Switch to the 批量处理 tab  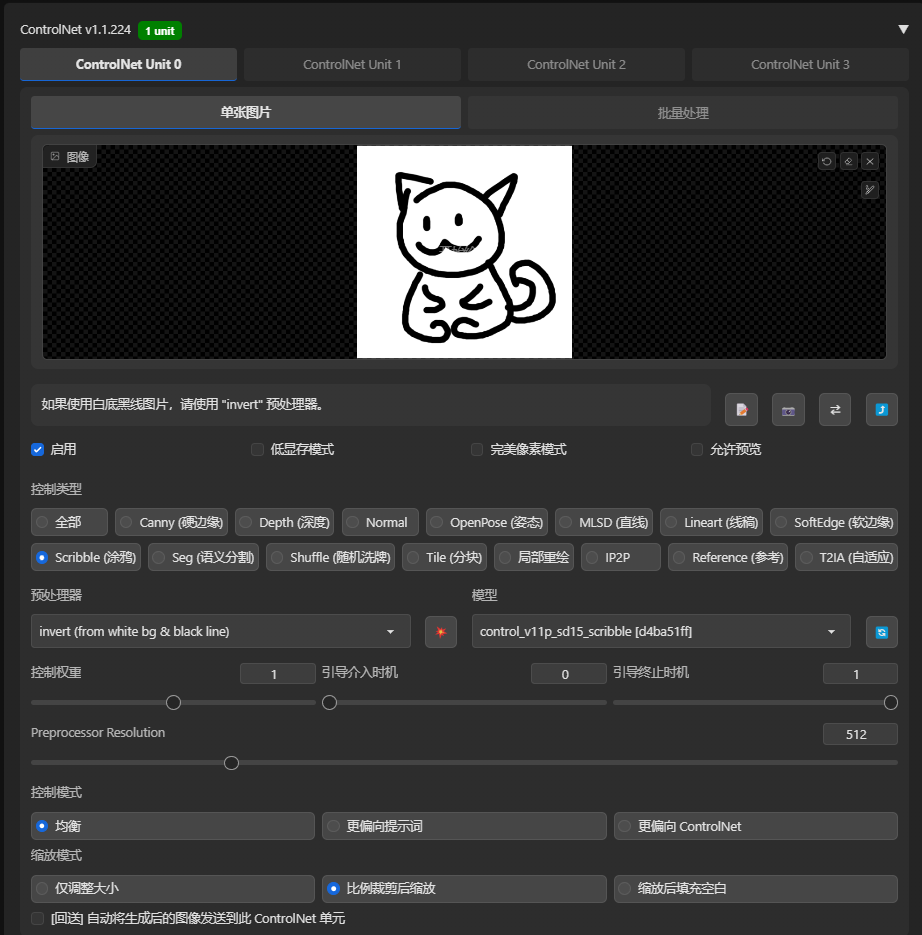682,112
